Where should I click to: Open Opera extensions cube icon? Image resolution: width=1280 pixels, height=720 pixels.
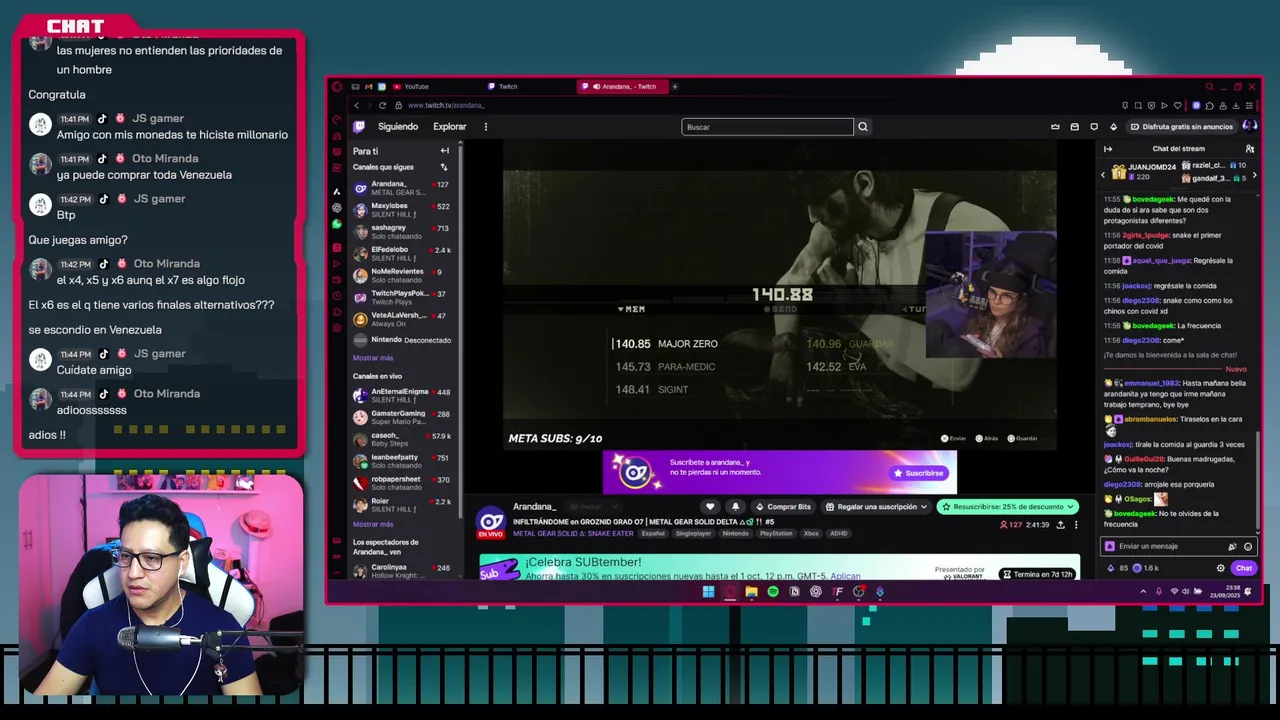[x=1209, y=105]
